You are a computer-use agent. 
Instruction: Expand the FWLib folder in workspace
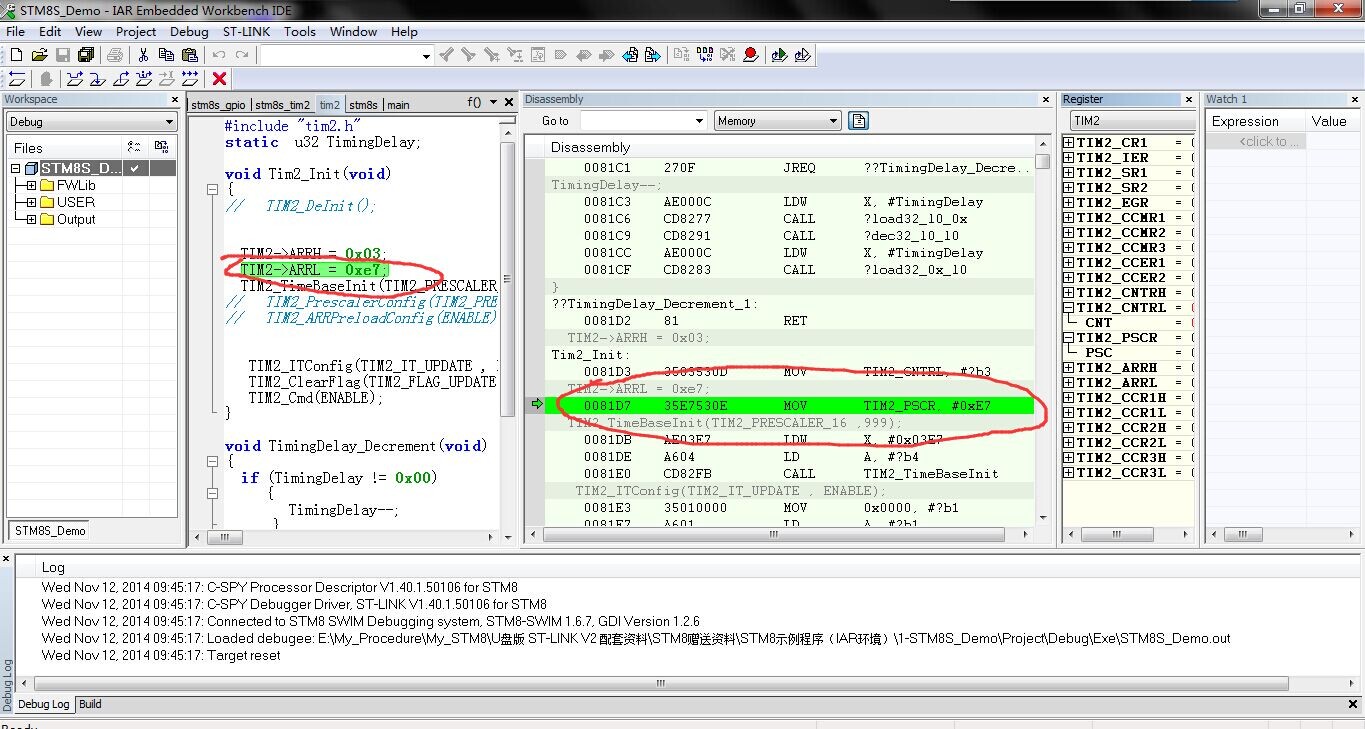point(32,185)
